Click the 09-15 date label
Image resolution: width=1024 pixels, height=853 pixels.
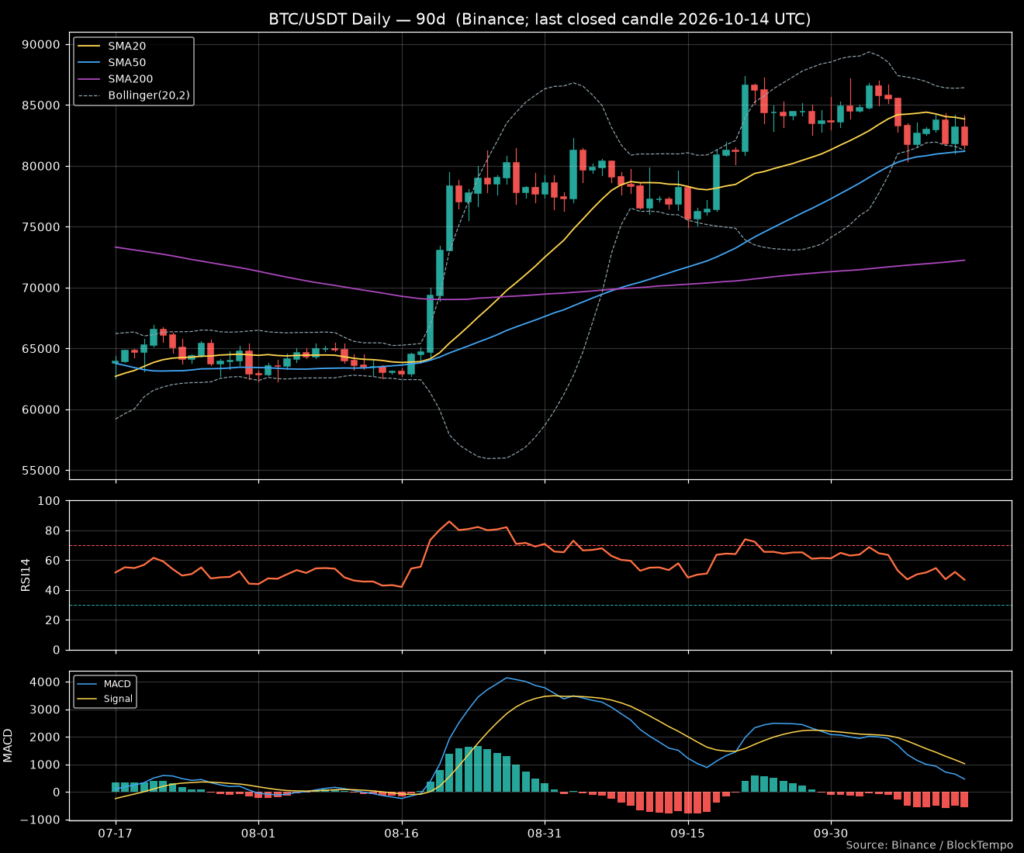click(x=688, y=833)
